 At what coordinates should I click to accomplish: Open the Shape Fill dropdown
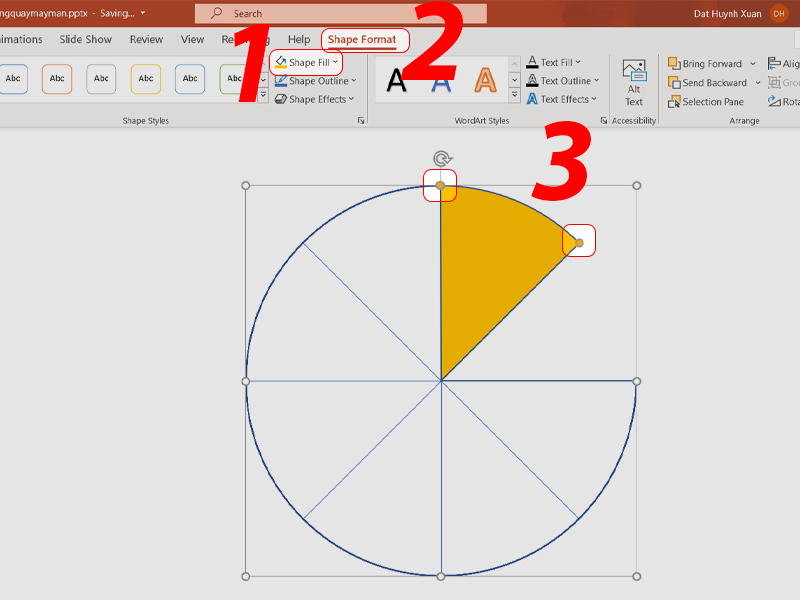[308, 63]
